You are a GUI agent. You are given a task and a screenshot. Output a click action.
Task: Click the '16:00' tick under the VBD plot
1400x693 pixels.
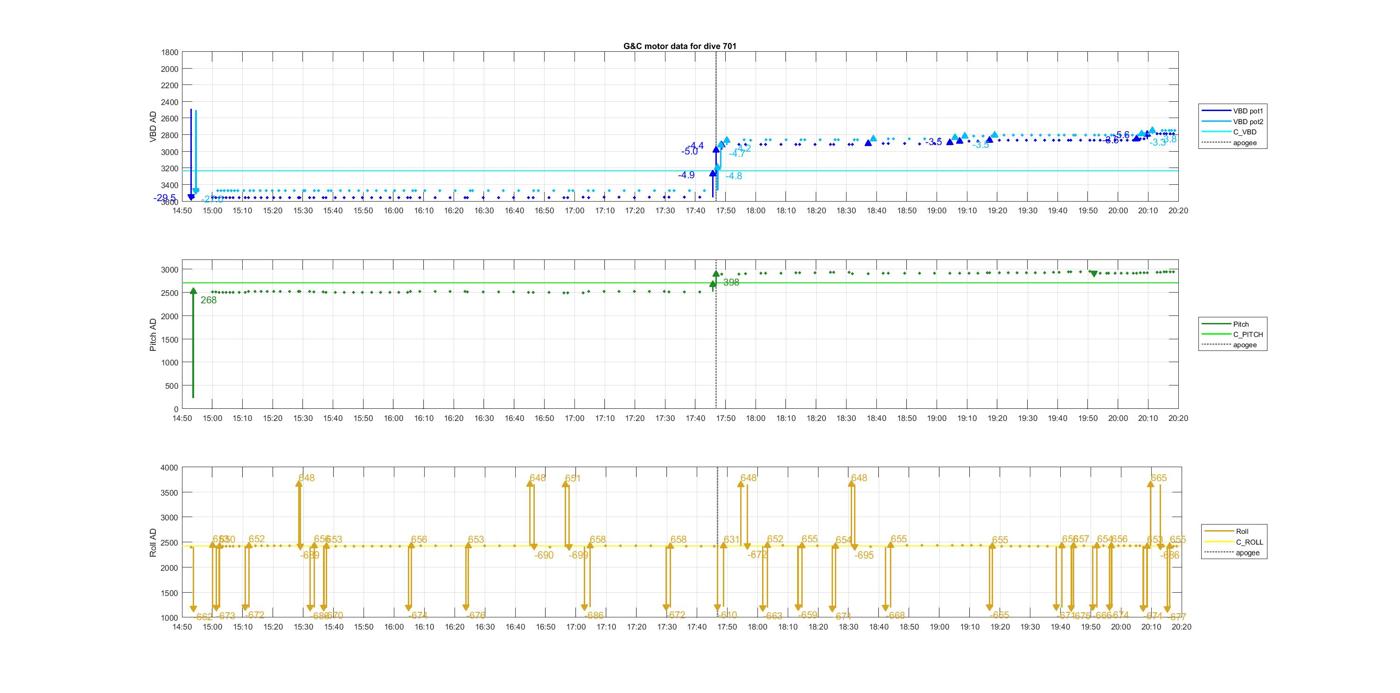[393, 210]
